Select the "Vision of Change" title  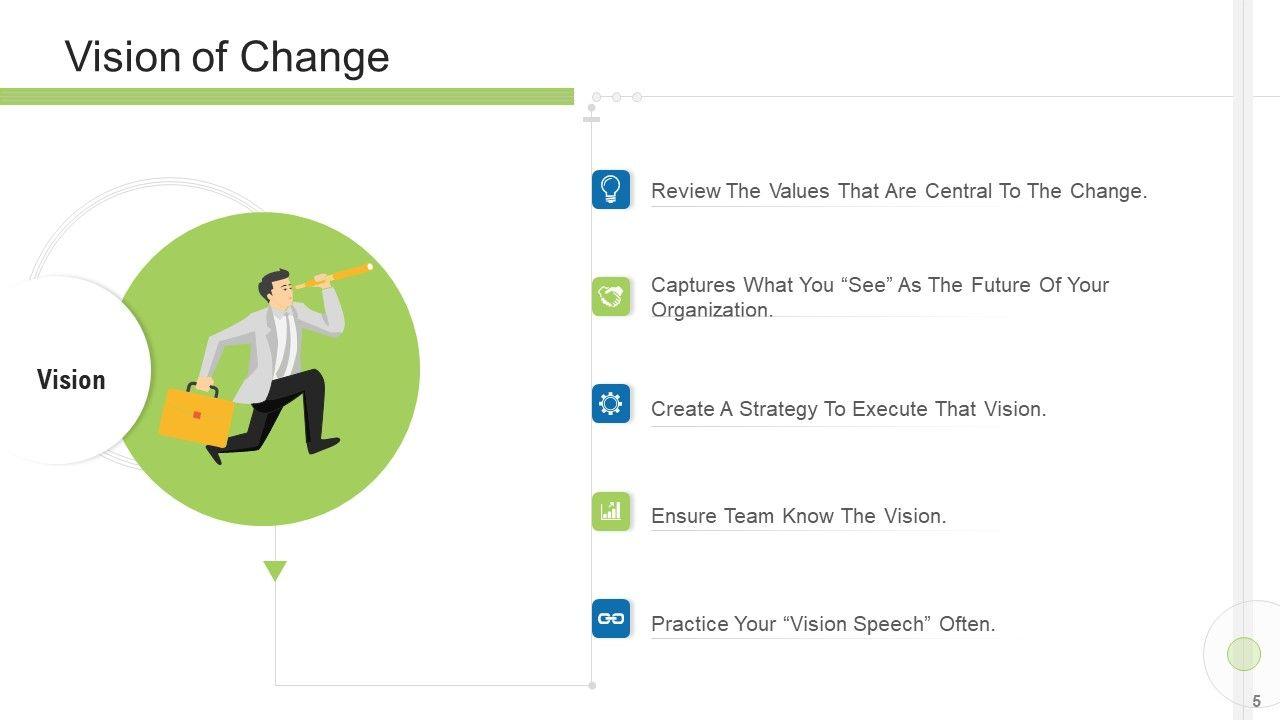[227, 57]
